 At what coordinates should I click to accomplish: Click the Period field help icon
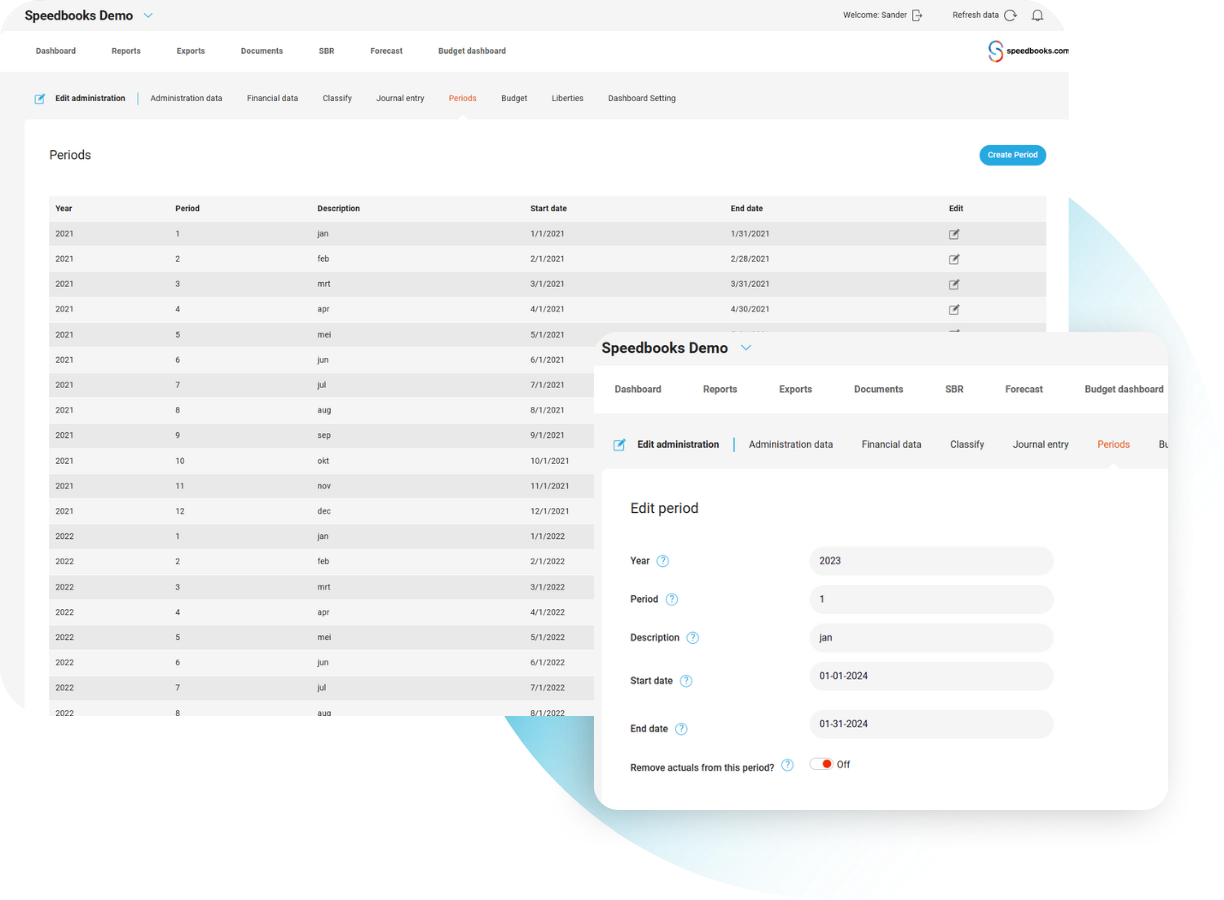[x=671, y=600]
